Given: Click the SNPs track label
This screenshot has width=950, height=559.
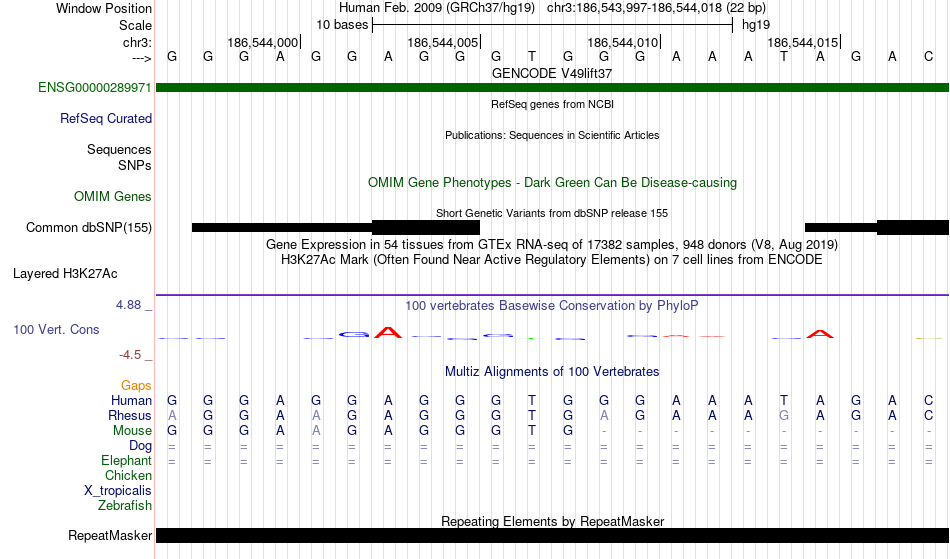Looking at the screenshot, I should [x=135, y=166].
